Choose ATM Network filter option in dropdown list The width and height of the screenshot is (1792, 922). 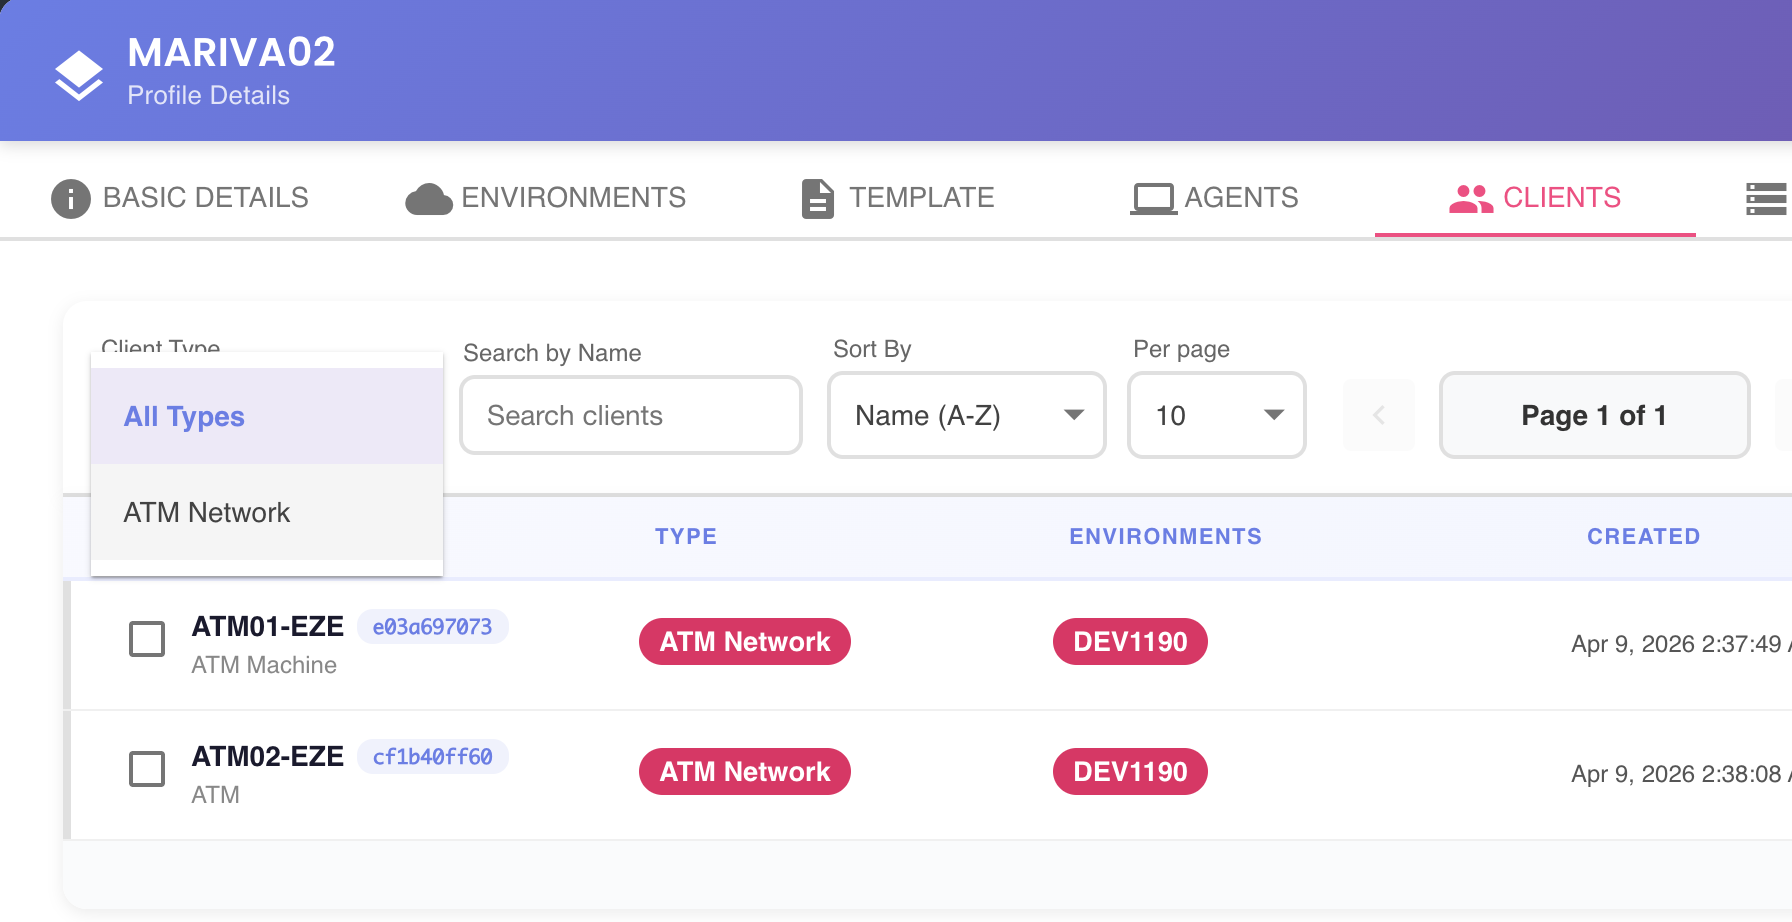pos(267,512)
